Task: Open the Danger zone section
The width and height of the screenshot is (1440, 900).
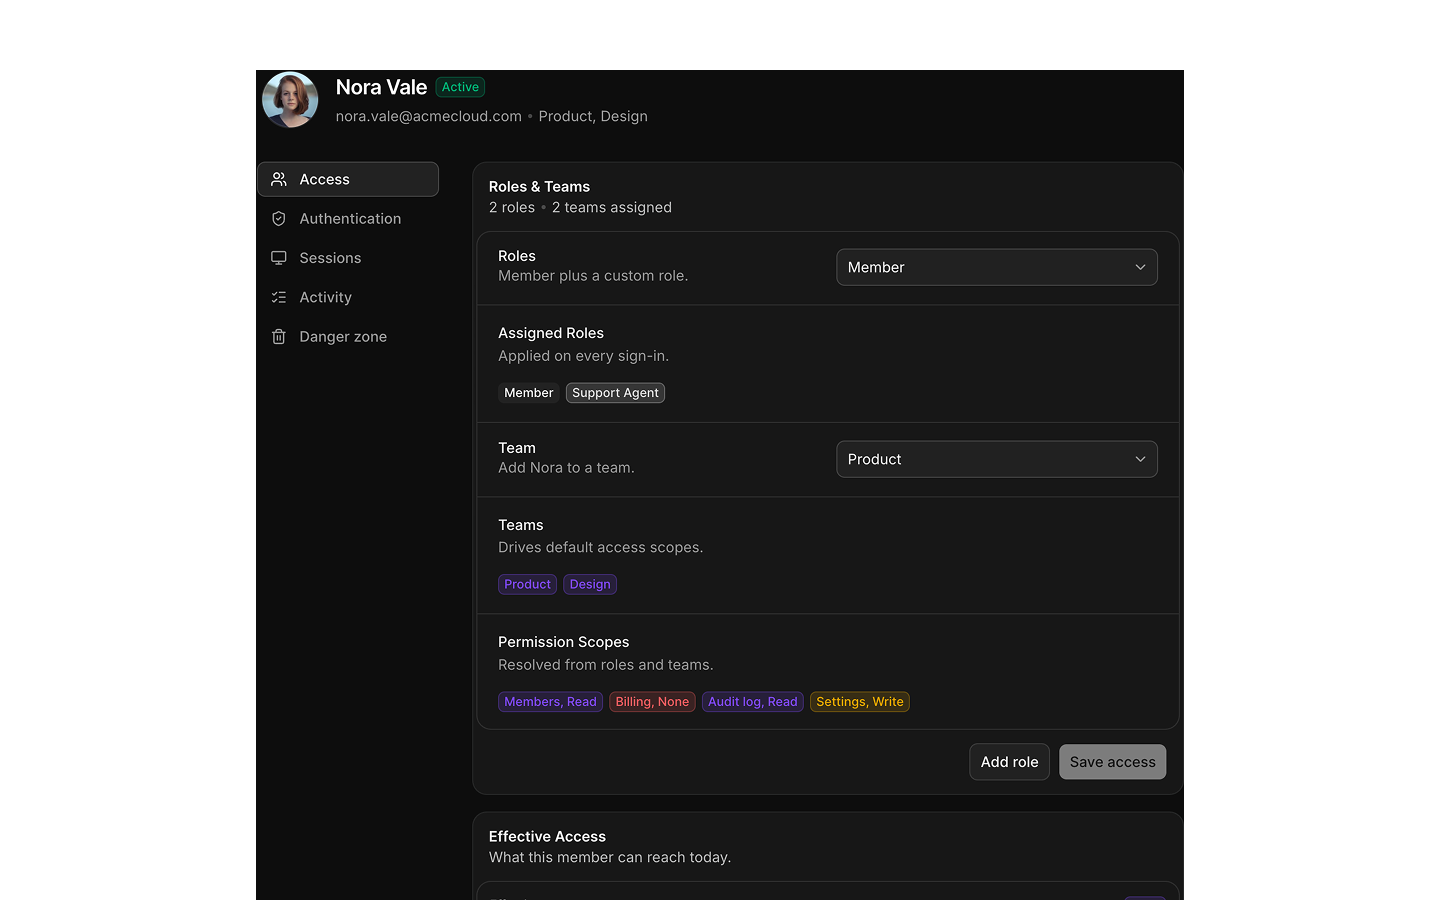Action: pyautogui.click(x=348, y=336)
